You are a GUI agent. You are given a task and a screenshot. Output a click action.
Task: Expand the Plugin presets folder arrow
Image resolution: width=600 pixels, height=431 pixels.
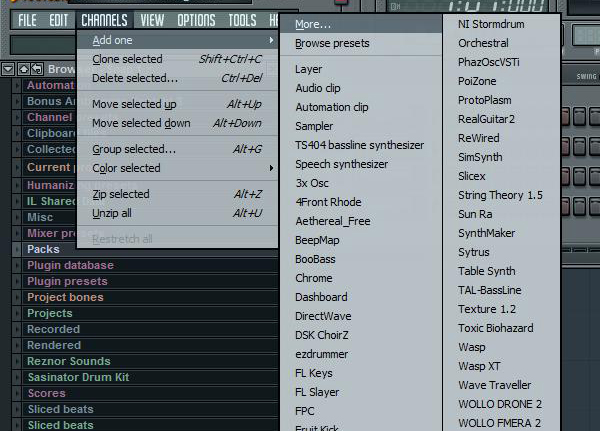click(17, 281)
